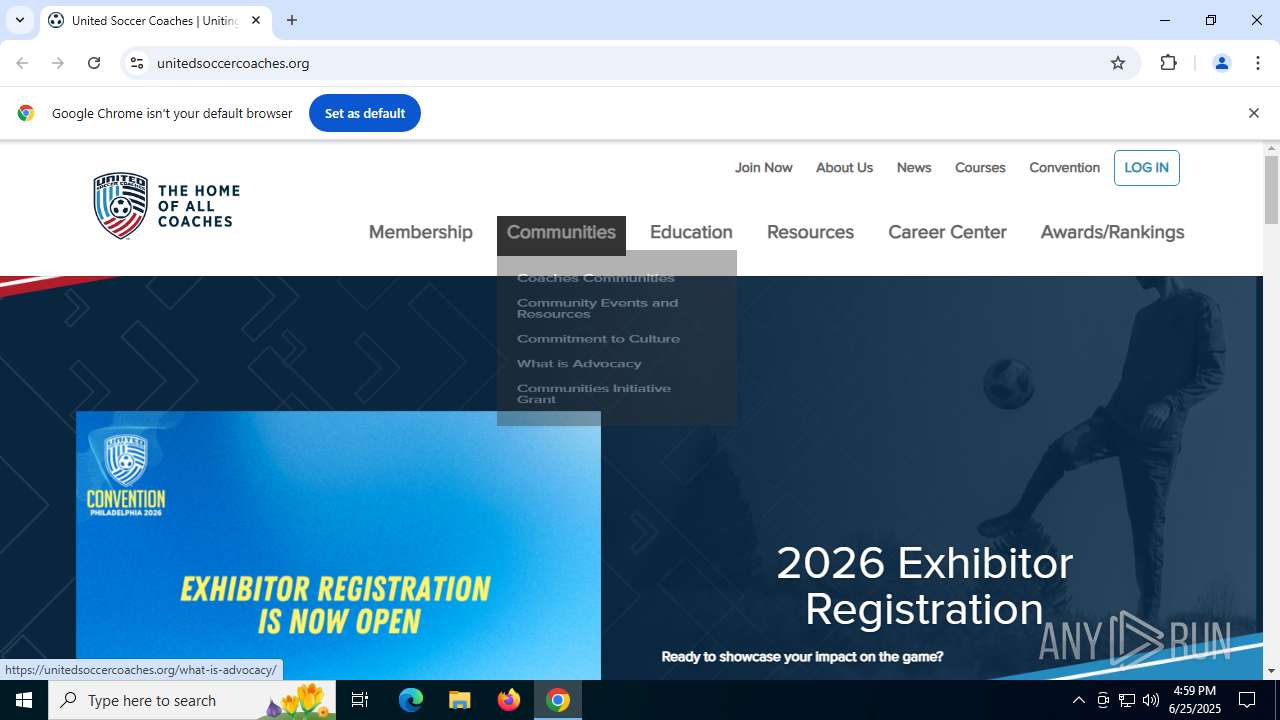Viewport: 1280px width, 720px height.
Task: Open the Windows notification center
Action: (1247, 700)
